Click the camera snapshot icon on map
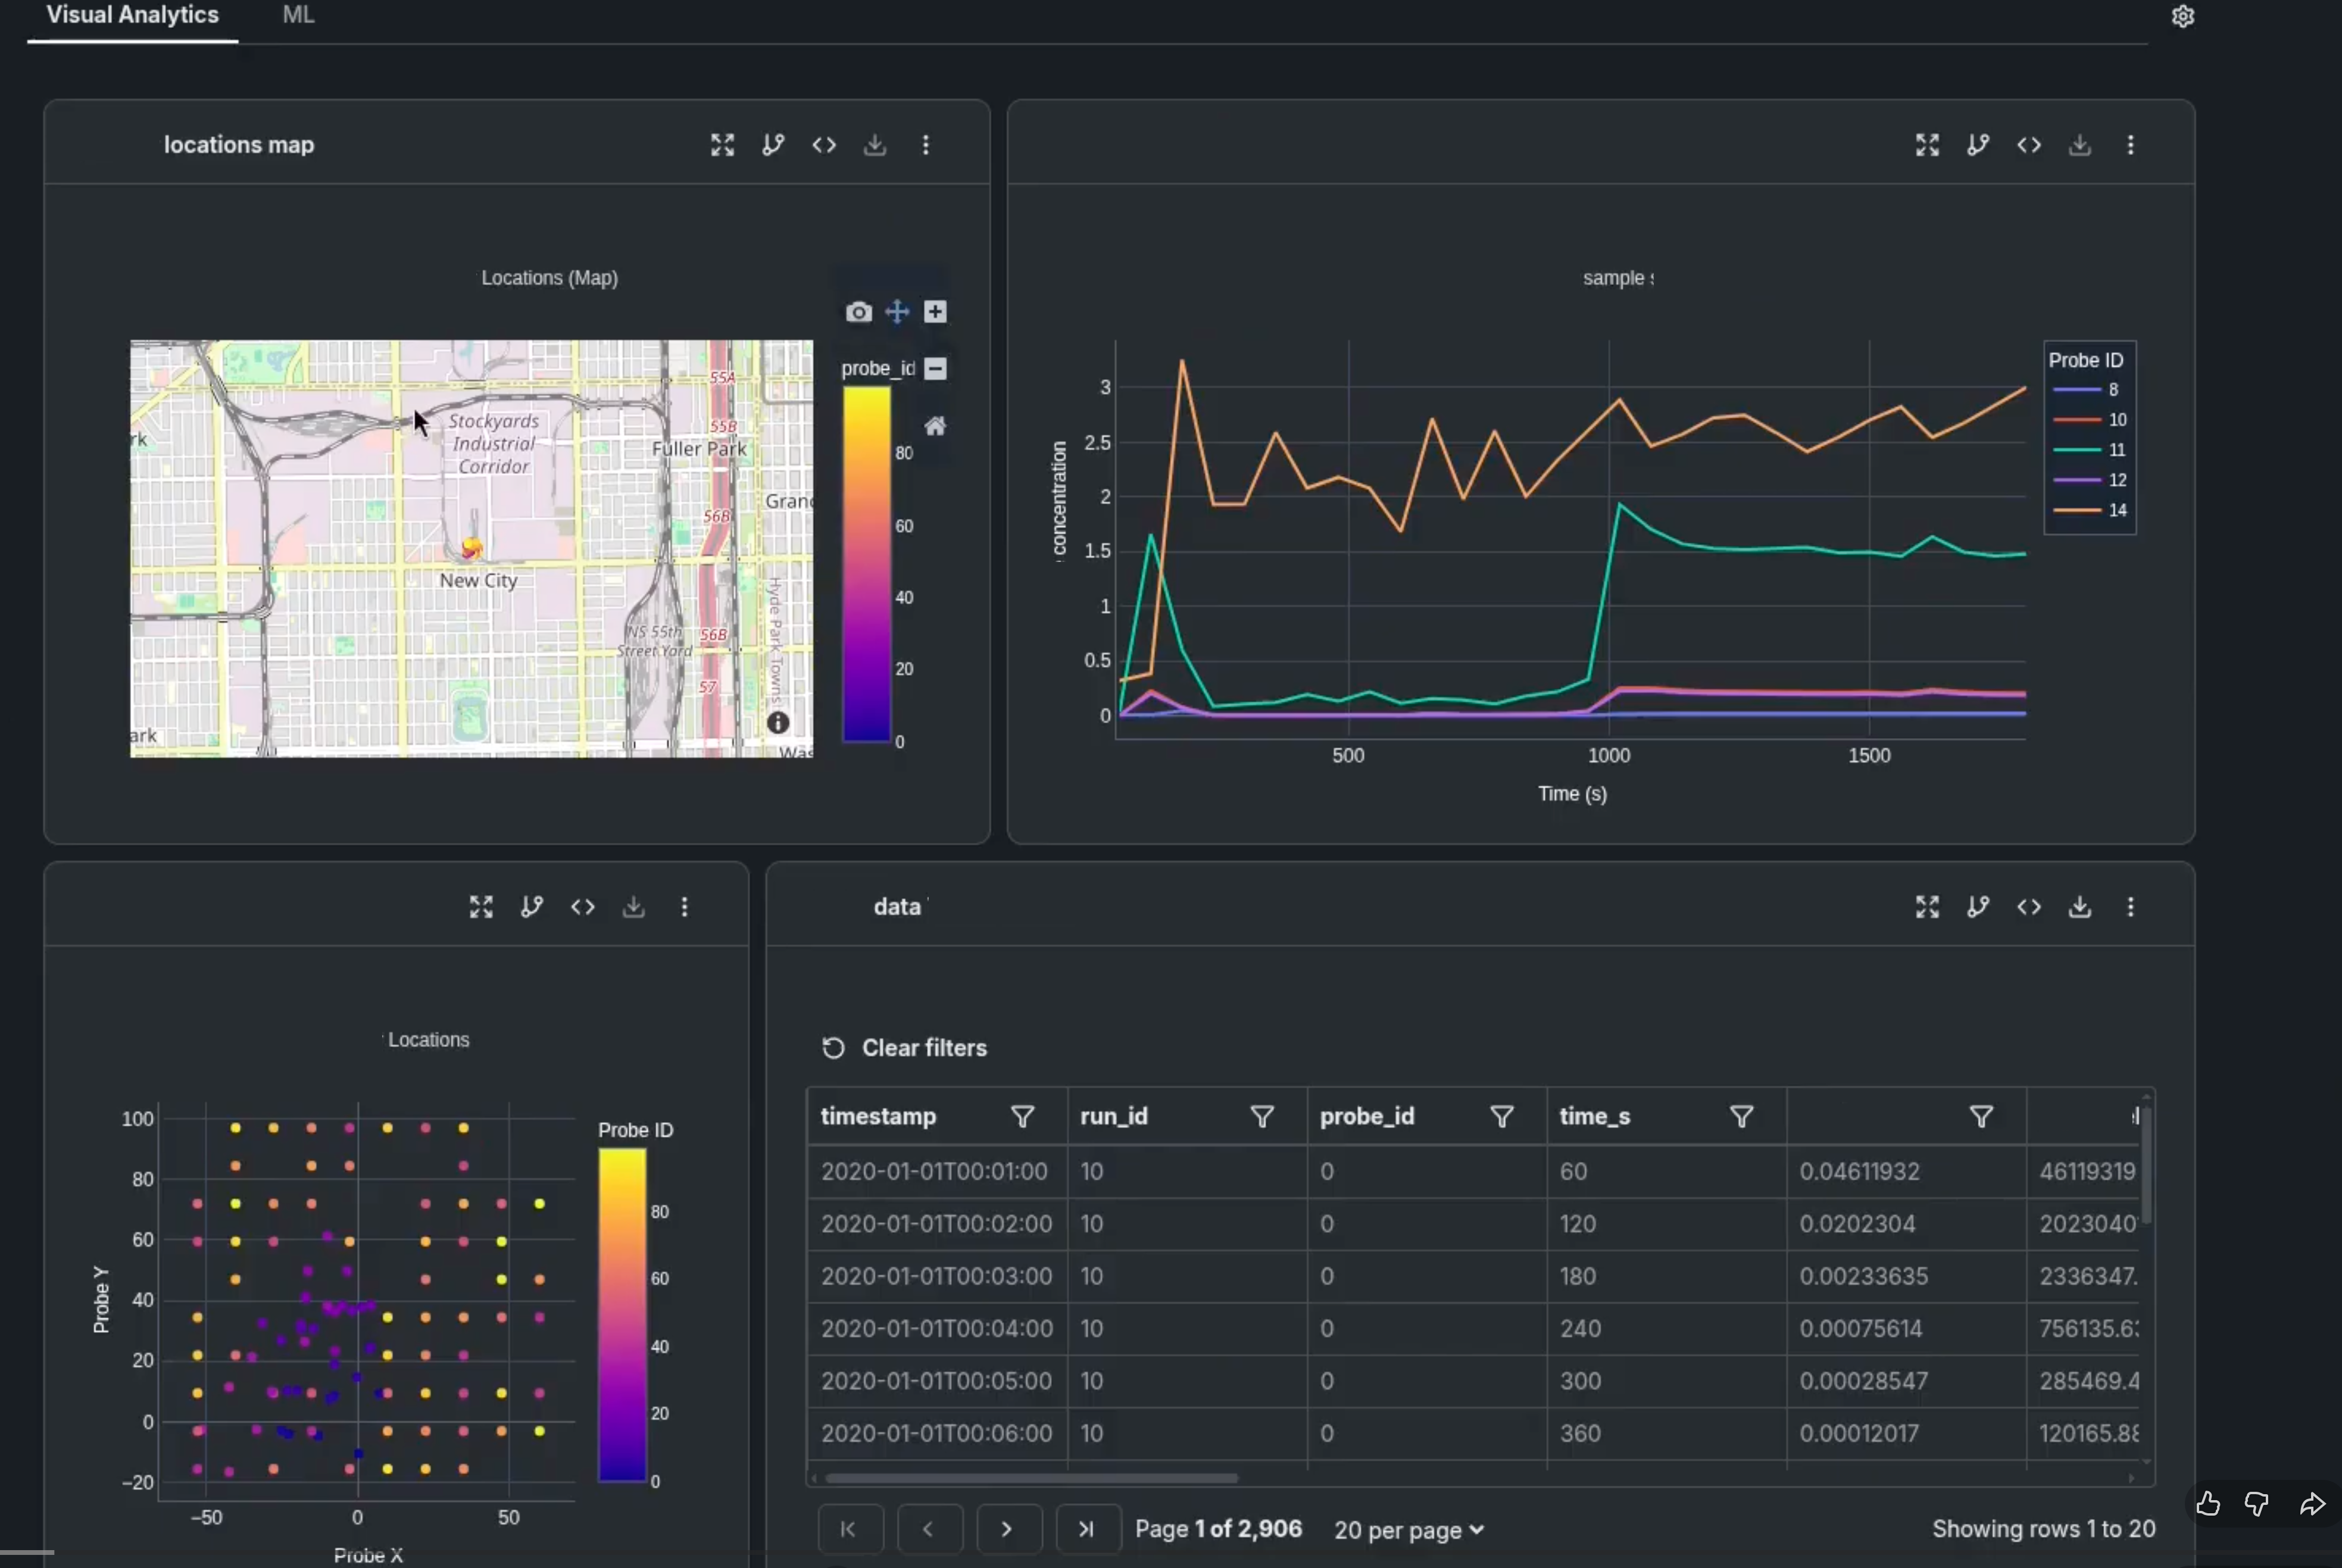2342x1568 pixels. tap(858, 312)
